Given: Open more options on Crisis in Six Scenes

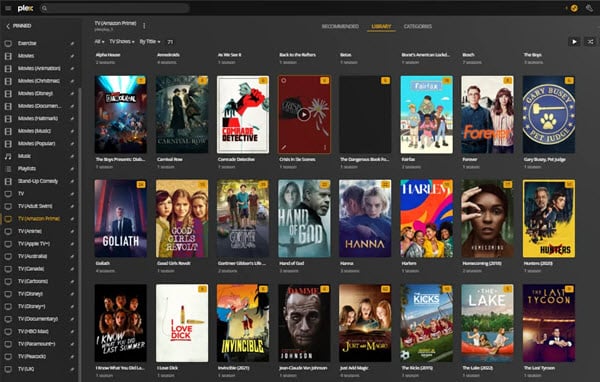Looking at the screenshot, I should [x=325, y=147].
